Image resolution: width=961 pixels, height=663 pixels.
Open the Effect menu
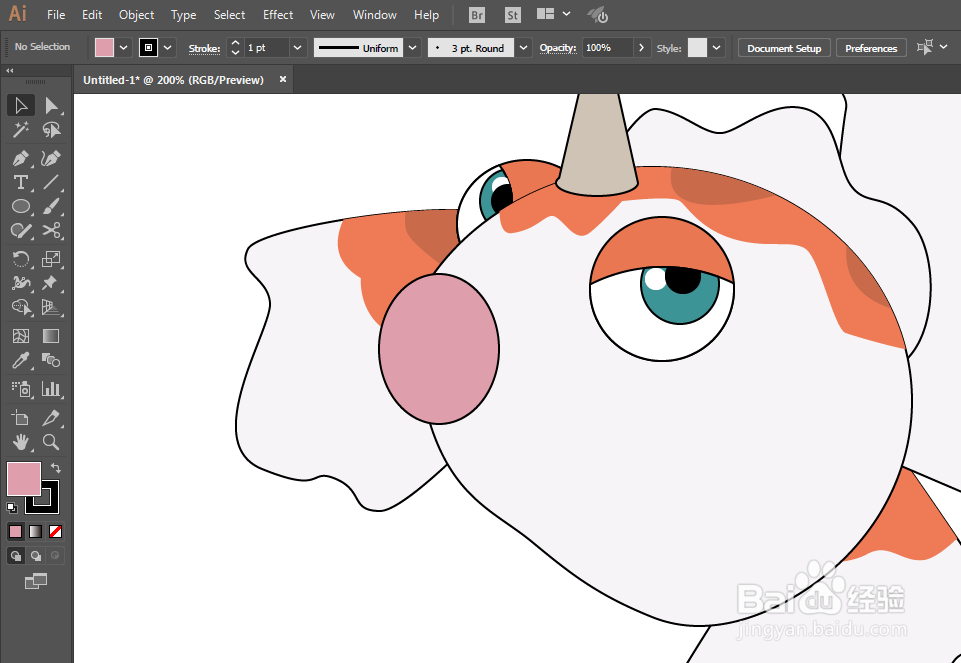[278, 15]
